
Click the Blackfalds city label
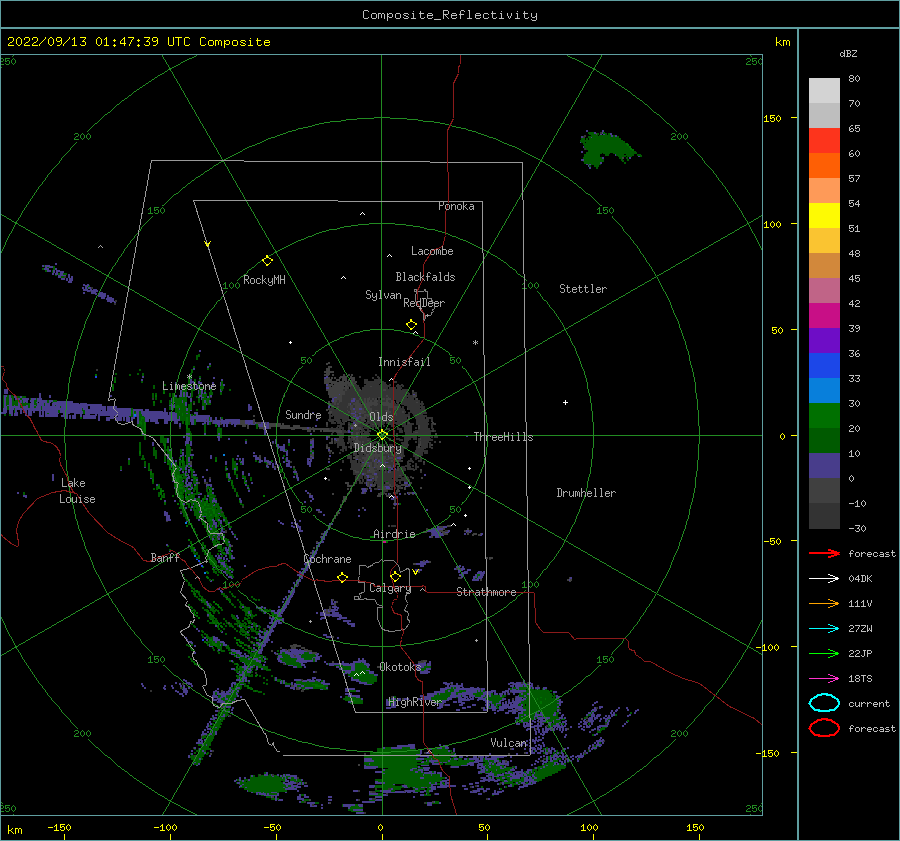tap(425, 277)
